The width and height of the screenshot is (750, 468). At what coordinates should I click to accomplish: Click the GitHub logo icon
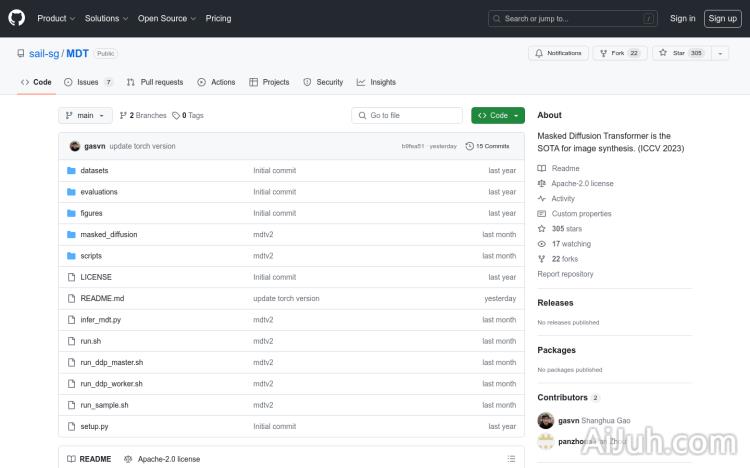pyautogui.click(x=18, y=18)
